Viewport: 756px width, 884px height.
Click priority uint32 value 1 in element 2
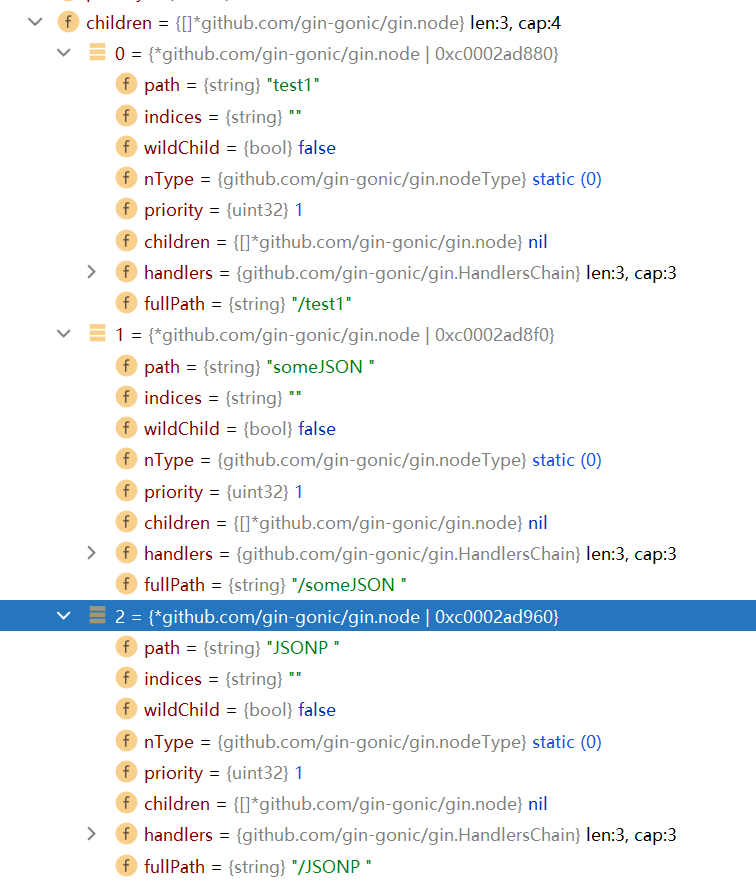[299, 773]
